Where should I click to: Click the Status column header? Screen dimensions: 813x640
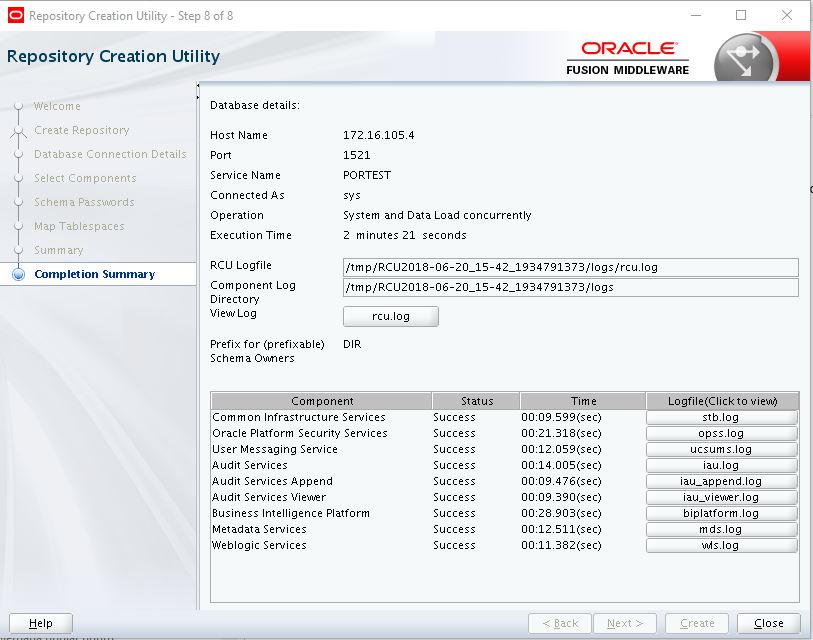click(x=476, y=401)
